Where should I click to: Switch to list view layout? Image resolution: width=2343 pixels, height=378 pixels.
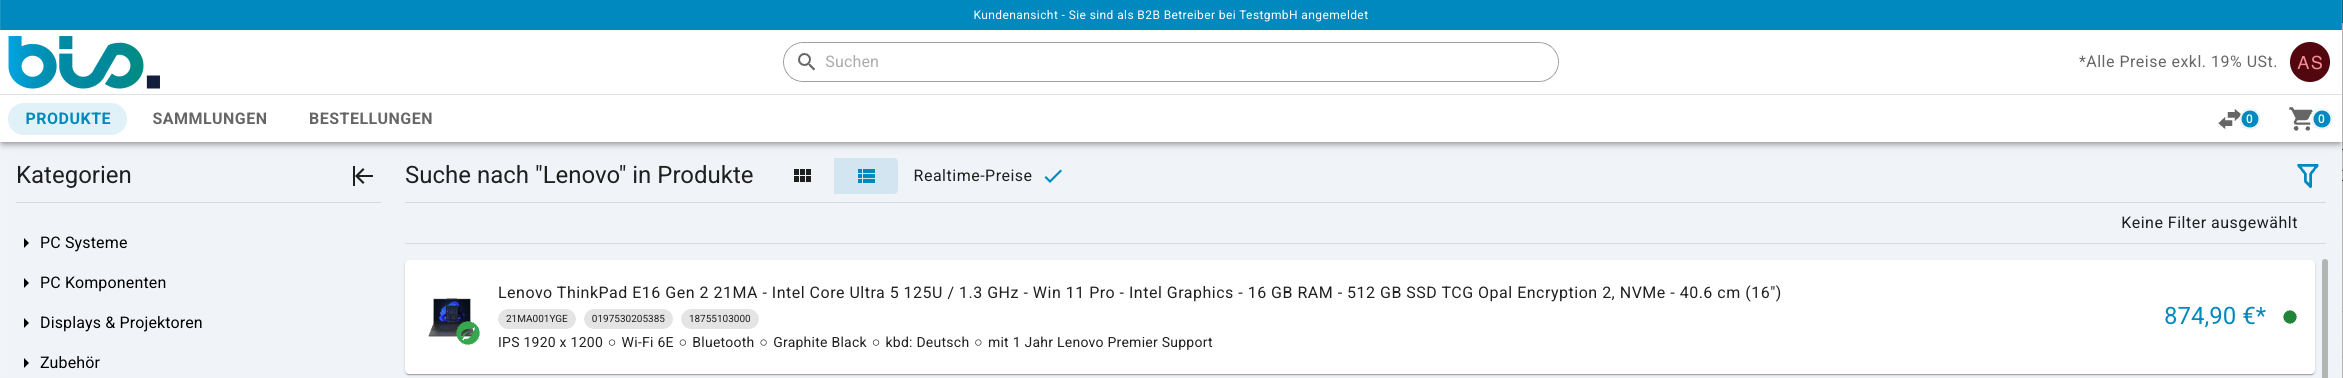[866, 176]
